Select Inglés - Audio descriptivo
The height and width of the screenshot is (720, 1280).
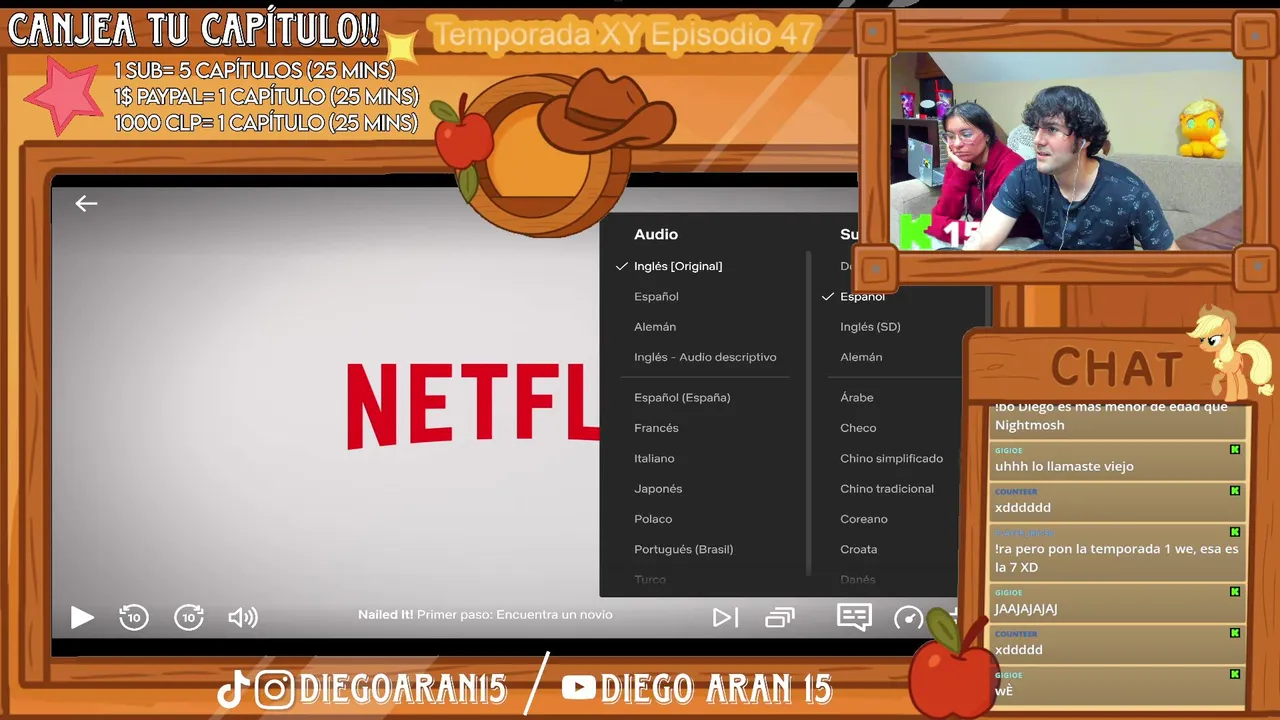[705, 357]
